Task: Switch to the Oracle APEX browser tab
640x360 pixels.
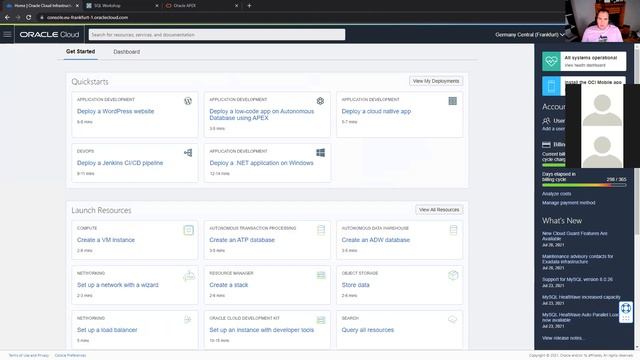Action: tap(201, 6)
